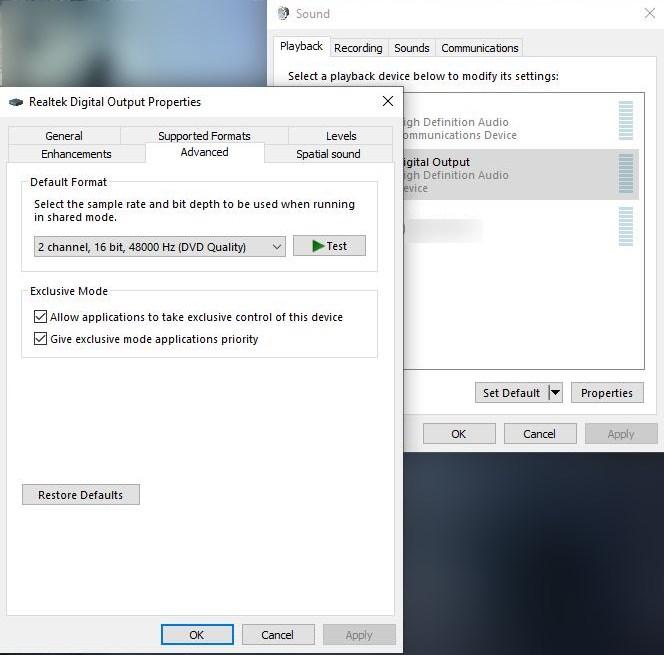Click the Communications Device level meter
Image resolution: width=664 pixels, height=655 pixels.
click(626, 121)
